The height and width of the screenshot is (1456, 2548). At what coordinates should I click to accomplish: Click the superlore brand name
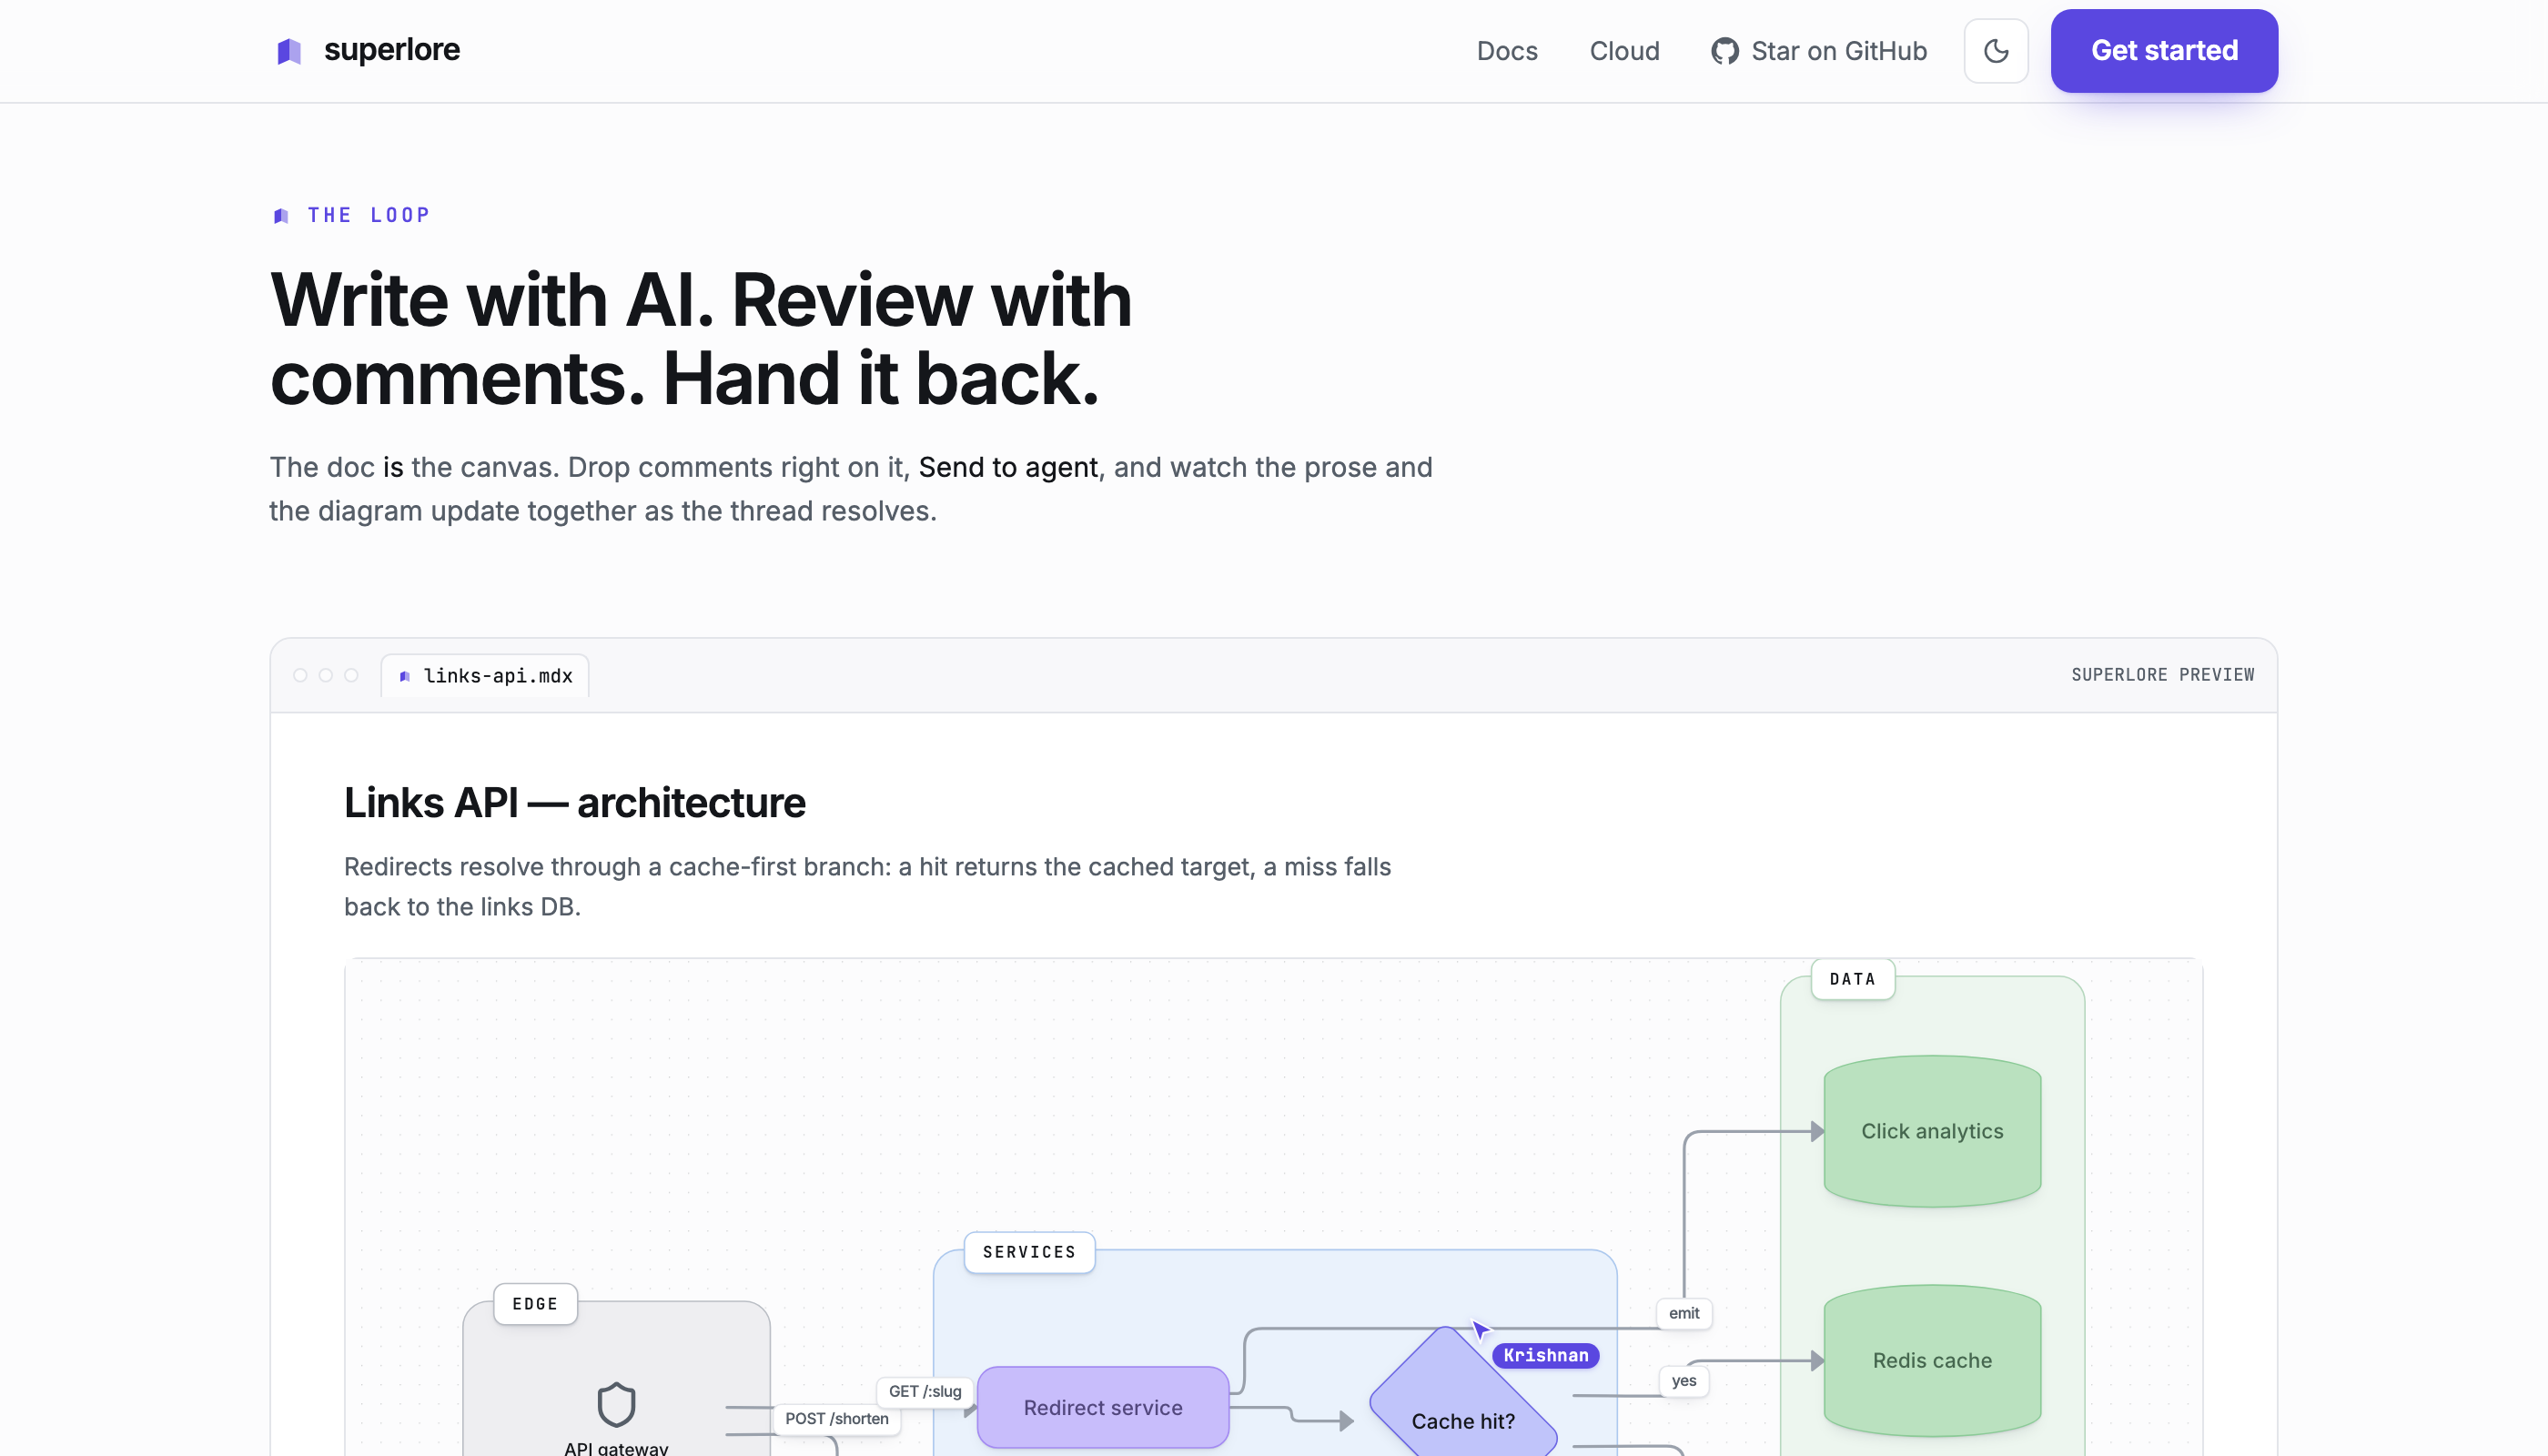tap(391, 50)
